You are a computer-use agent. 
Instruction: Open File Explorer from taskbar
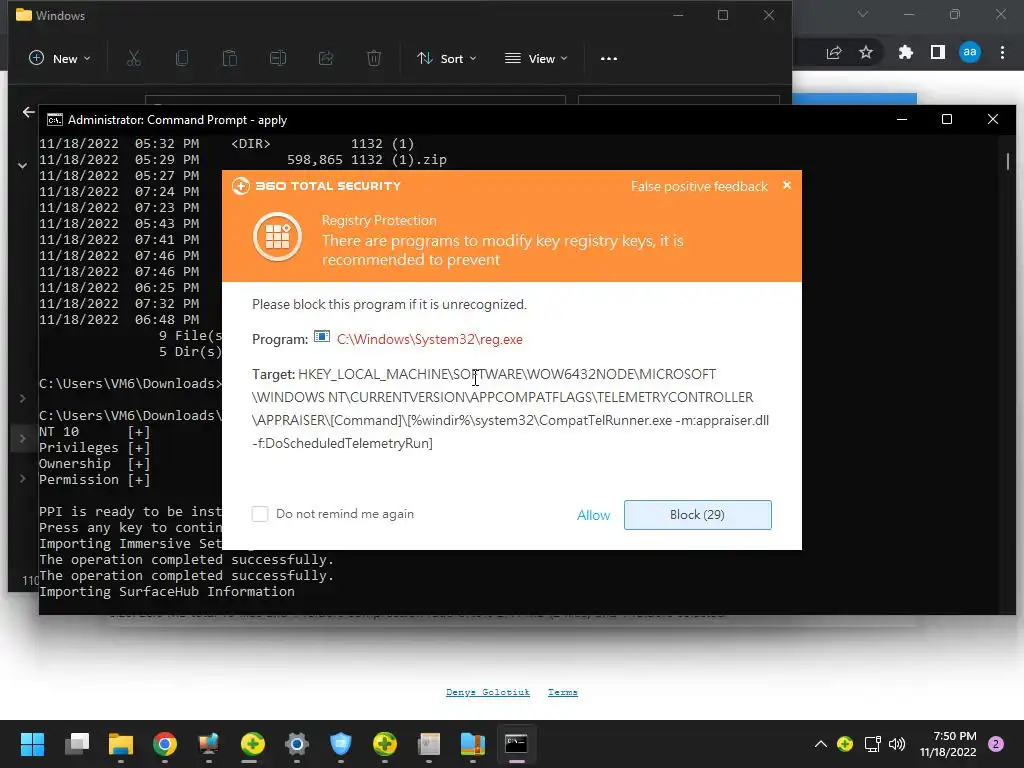121,744
